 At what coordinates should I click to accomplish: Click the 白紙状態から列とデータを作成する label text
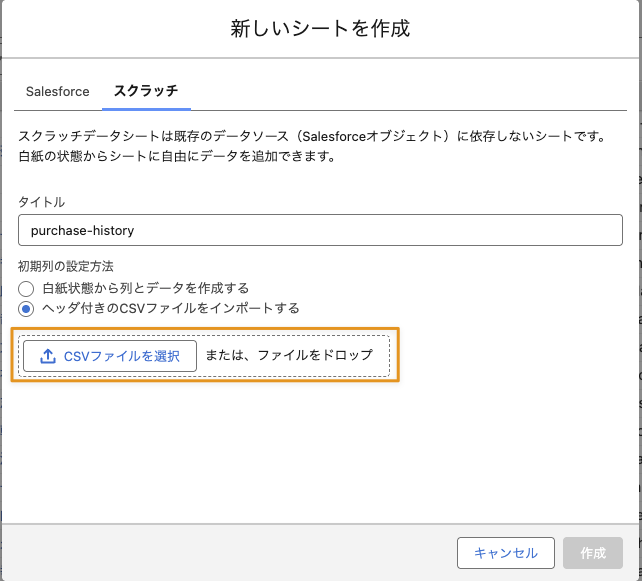click(x=146, y=288)
